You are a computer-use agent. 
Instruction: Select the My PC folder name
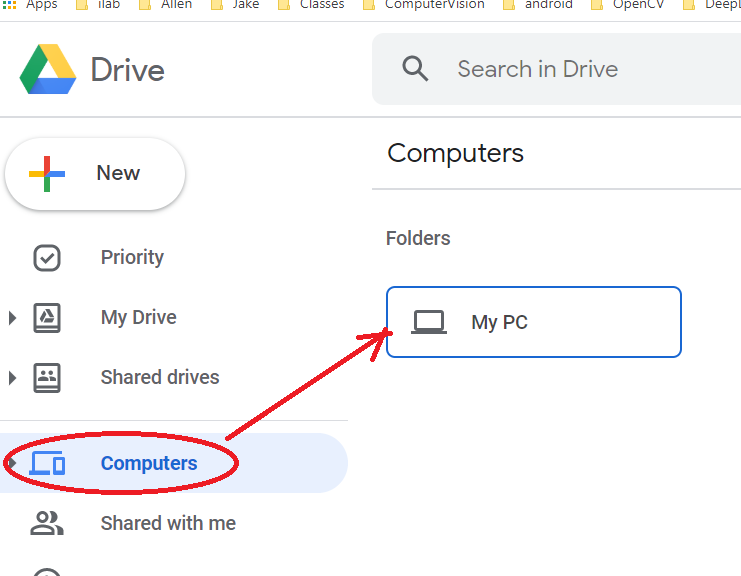click(499, 322)
